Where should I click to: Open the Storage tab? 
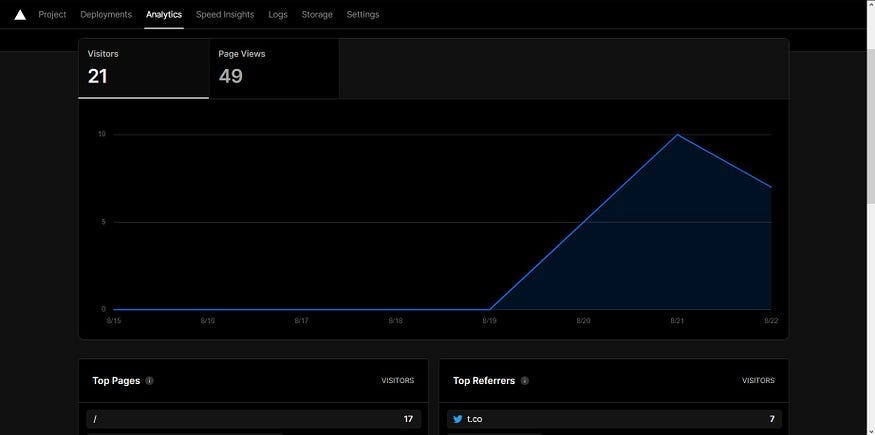point(317,14)
